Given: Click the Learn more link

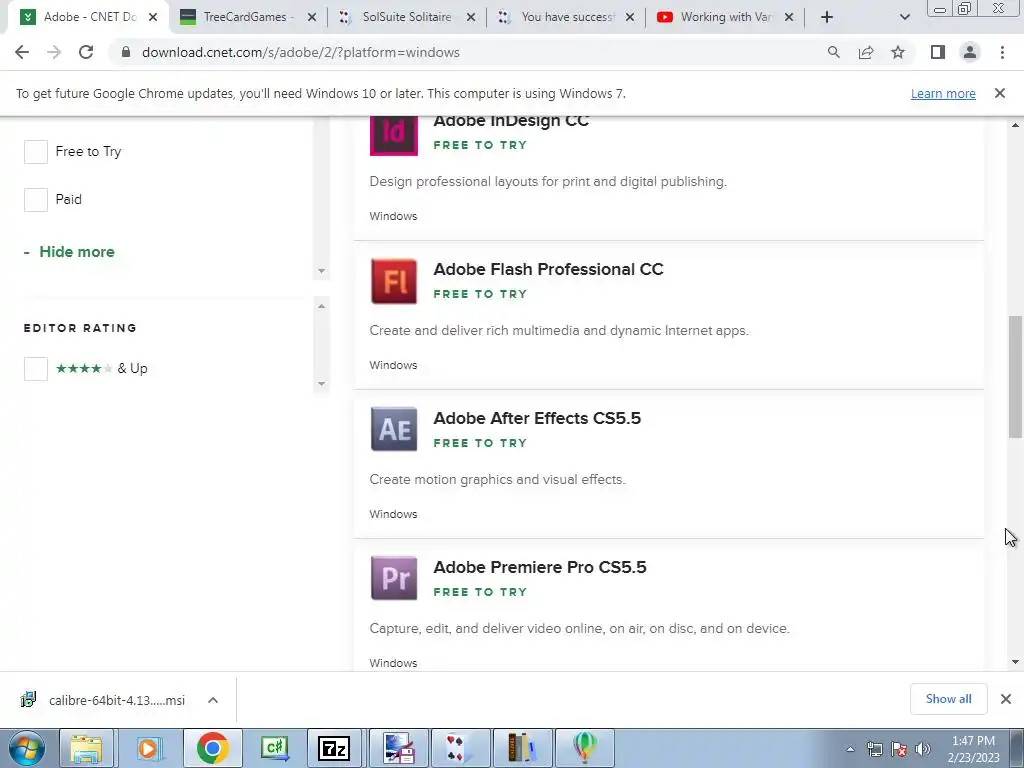Looking at the screenshot, I should (x=943, y=93).
